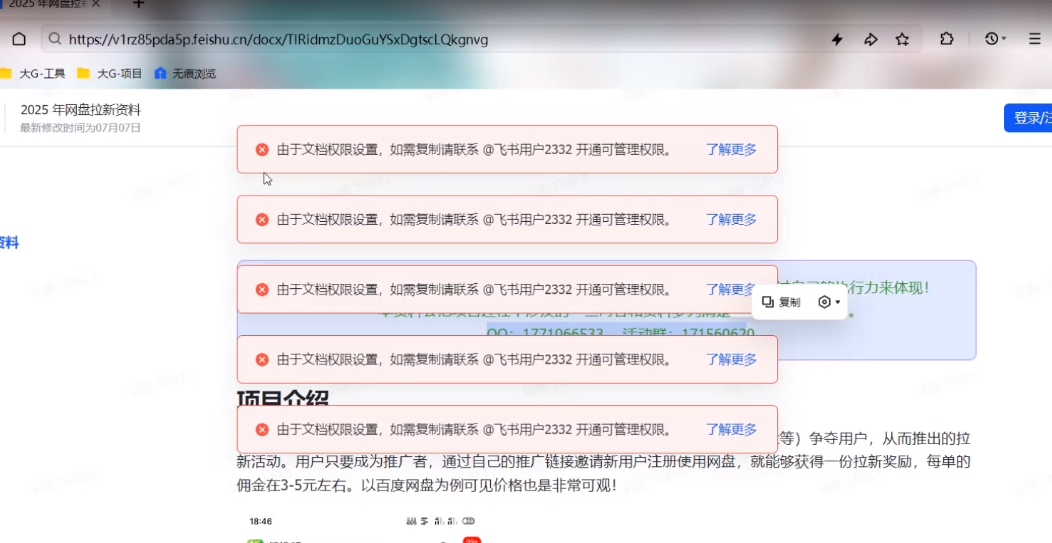Screen dimensions: 1052x543
Task: Click 了解更多 in the bottom notification
Action: (731, 430)
